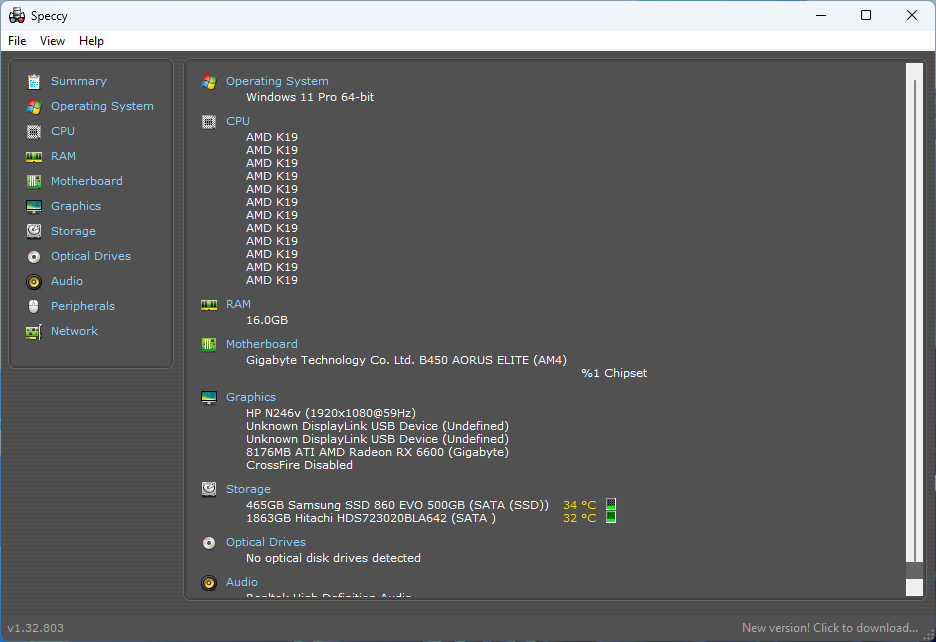Viewport: 936px width, 642px height.
Task: Click Motherboard heading link in summary
Action: coord(261,344)
